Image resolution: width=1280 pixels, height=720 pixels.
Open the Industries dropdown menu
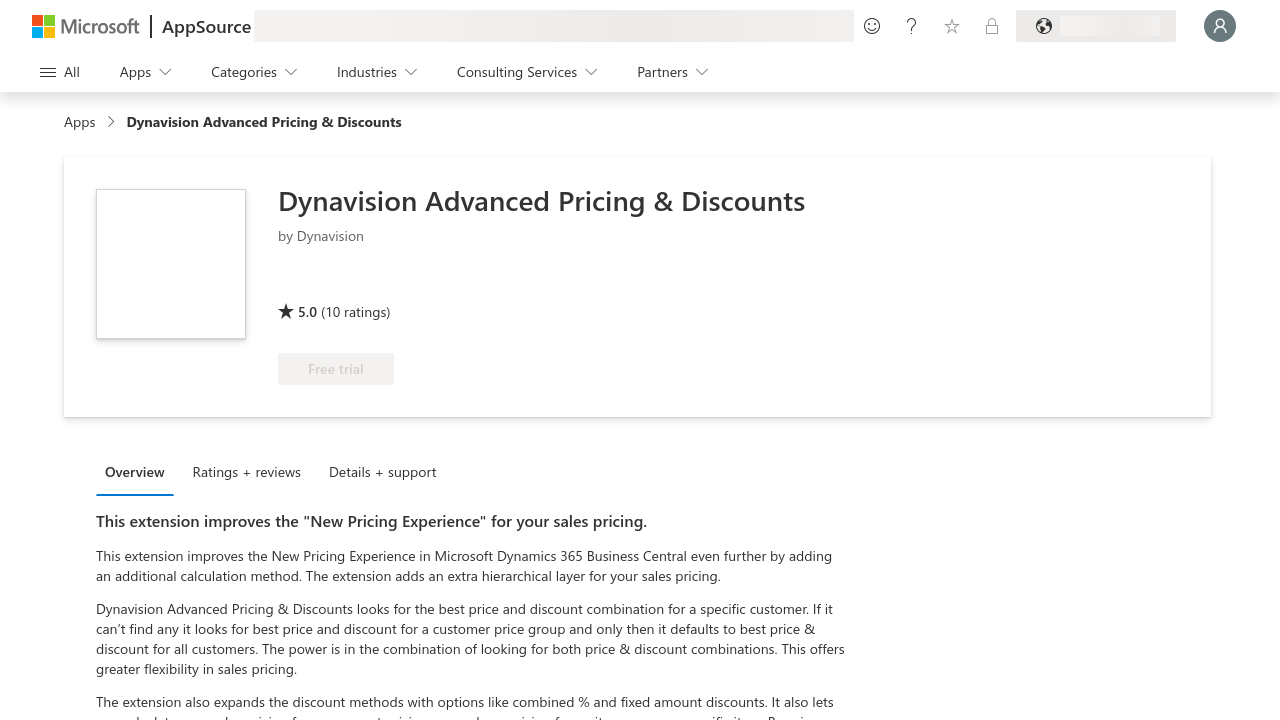[377, 72]
